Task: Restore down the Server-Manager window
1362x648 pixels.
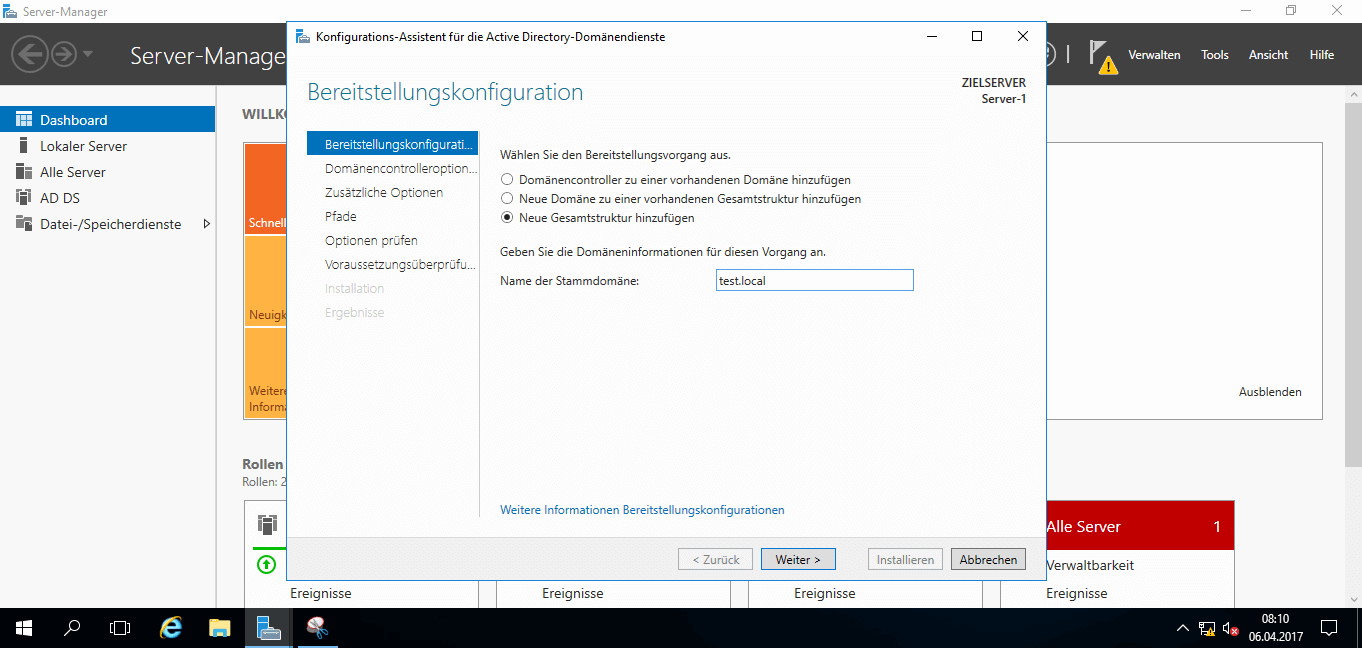Action: [1291, 11]
